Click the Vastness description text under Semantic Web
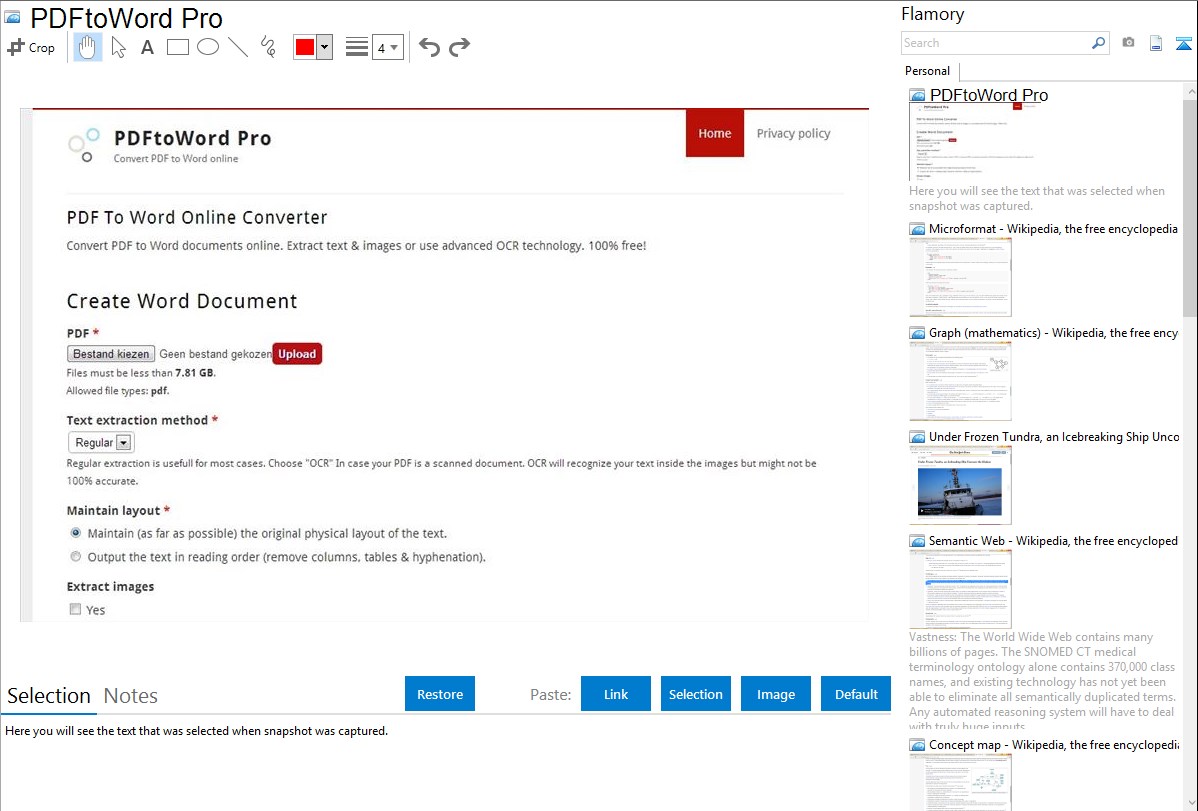 (1043, 681)
